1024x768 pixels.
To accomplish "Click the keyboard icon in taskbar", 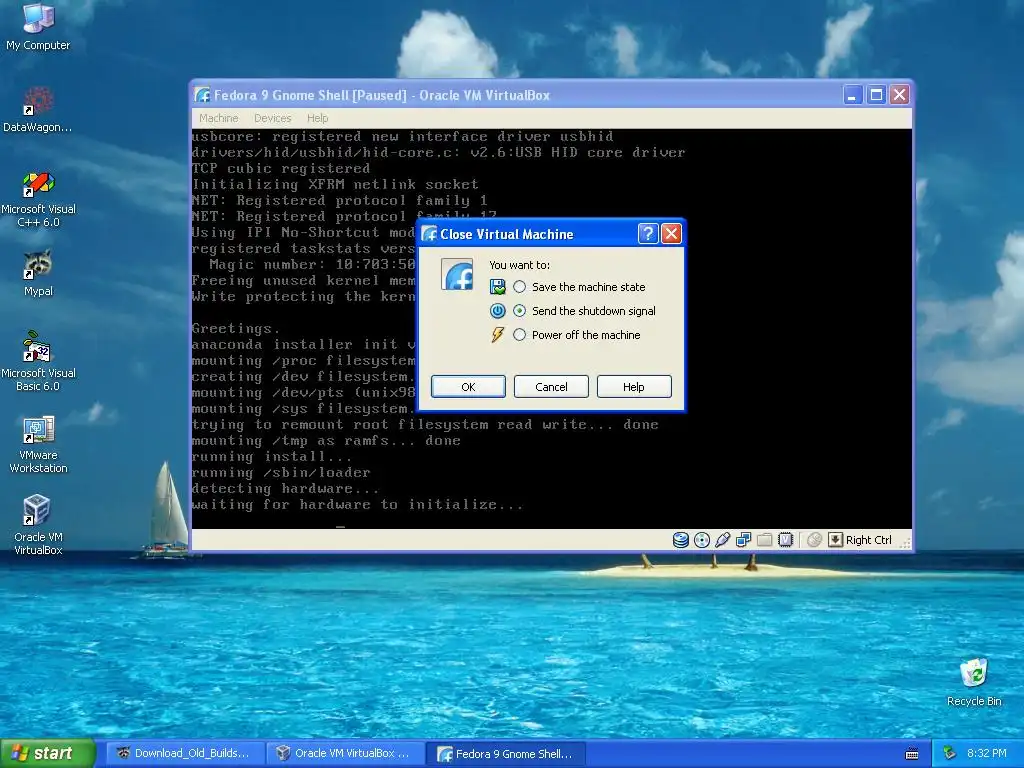I will [x=912, y=754].
